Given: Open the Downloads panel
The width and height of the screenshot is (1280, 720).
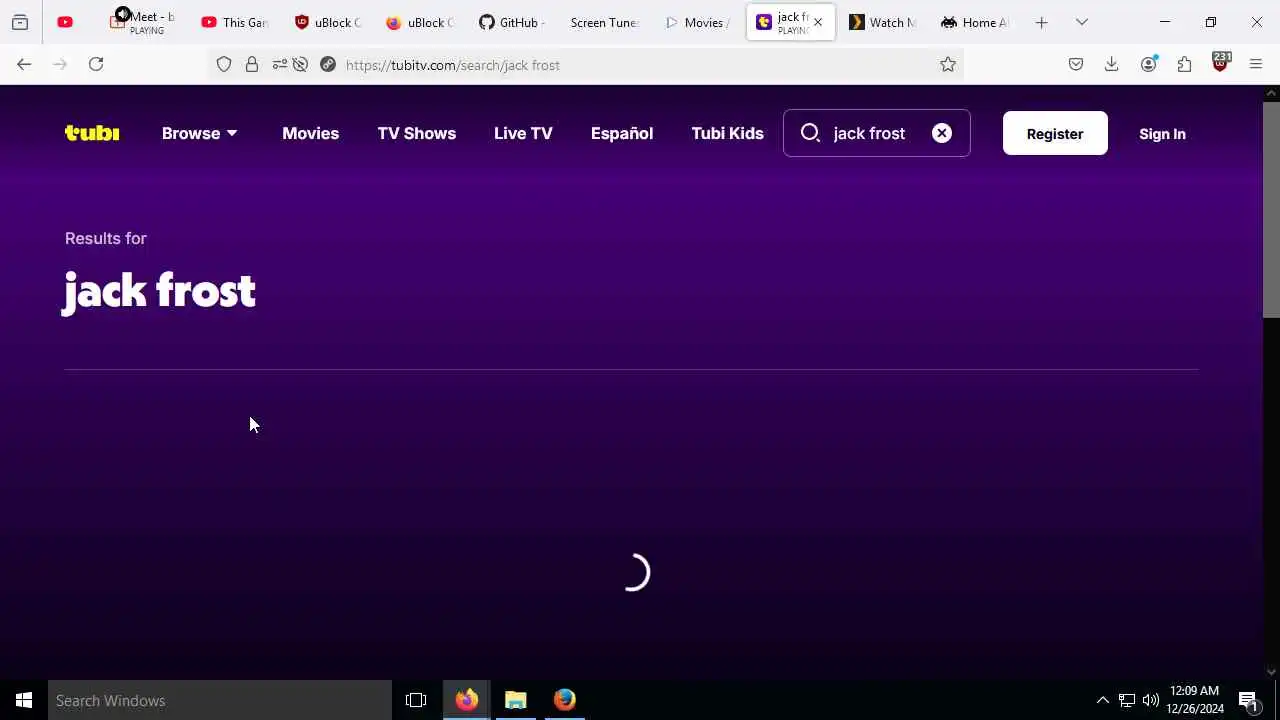Looking at the screenshot, I should click(x=1111, y=64).
